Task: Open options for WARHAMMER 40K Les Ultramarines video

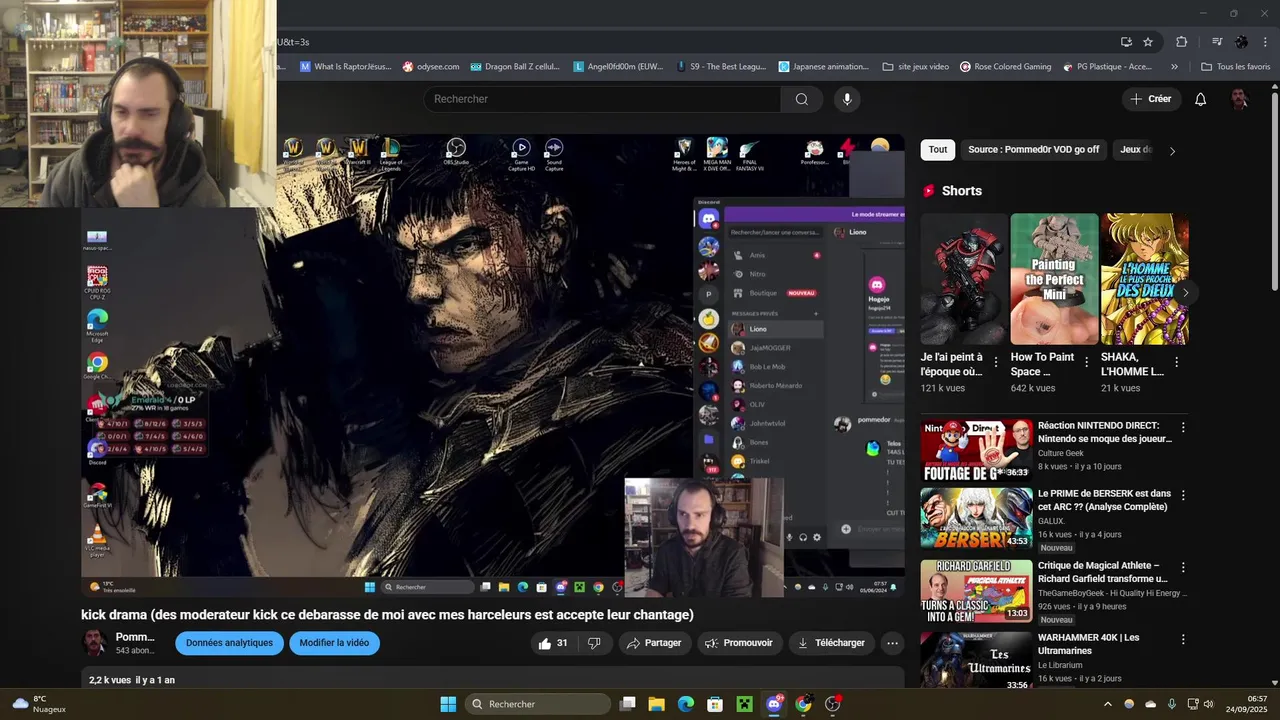Action: (x=1183, y=639)
